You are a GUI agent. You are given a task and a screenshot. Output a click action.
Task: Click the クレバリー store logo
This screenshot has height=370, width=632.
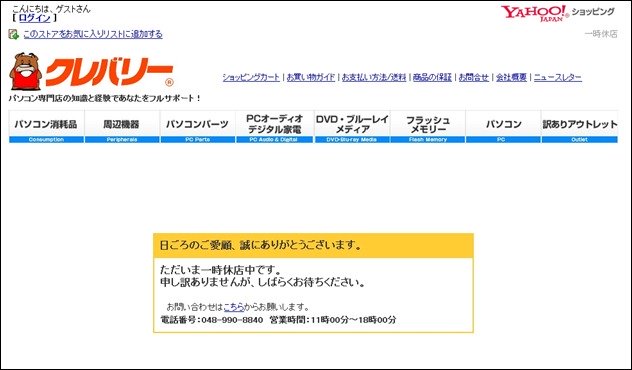click(92, 71)
